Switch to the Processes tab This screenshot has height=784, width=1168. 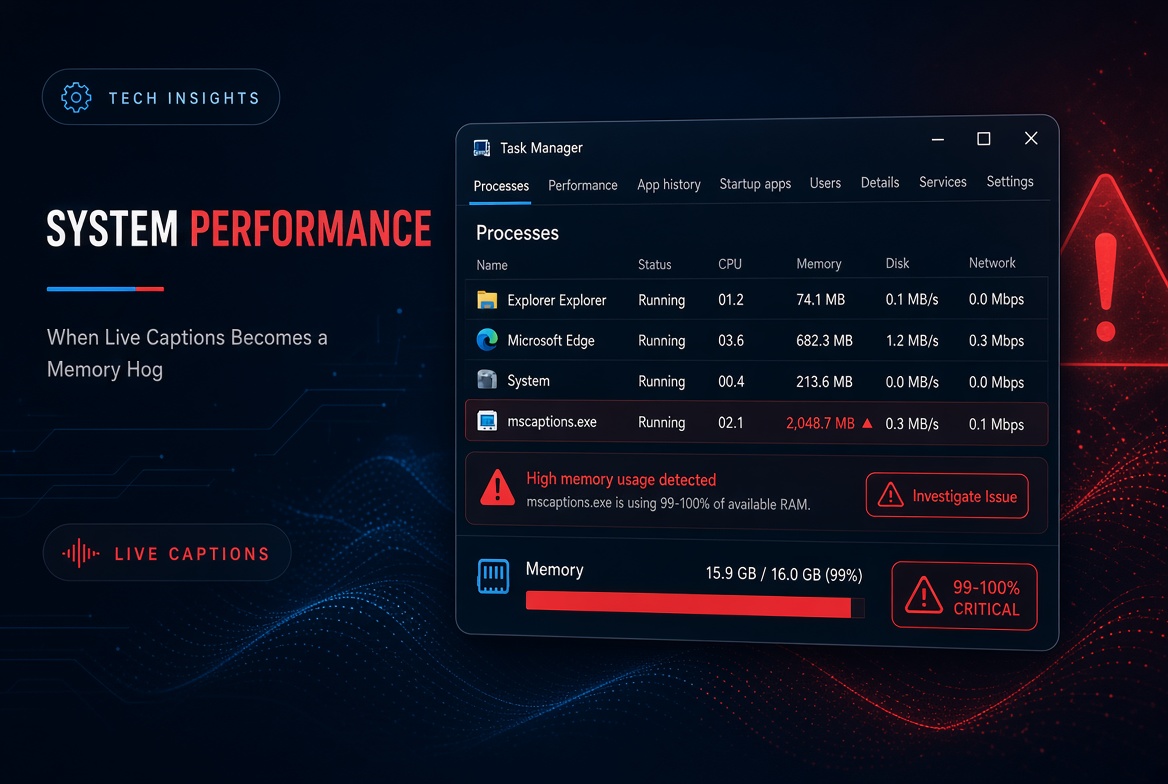[501, 186]
